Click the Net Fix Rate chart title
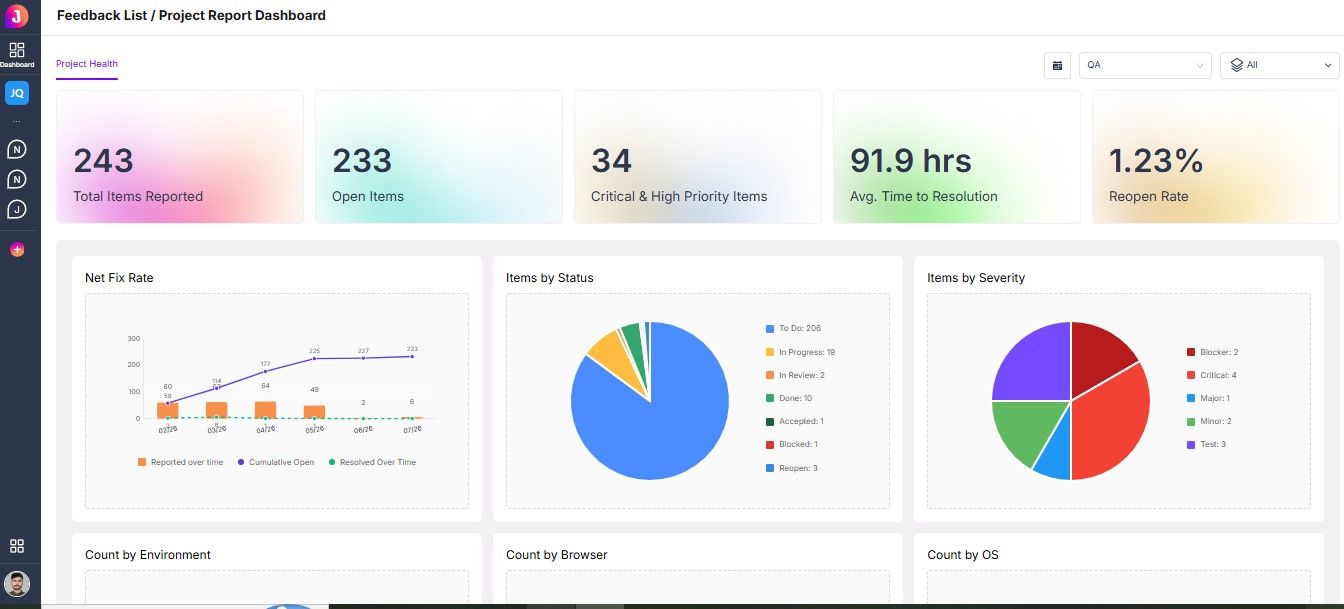Image resolution: width=1344 pixels, height=609 pixels. (x=119, y=277)
